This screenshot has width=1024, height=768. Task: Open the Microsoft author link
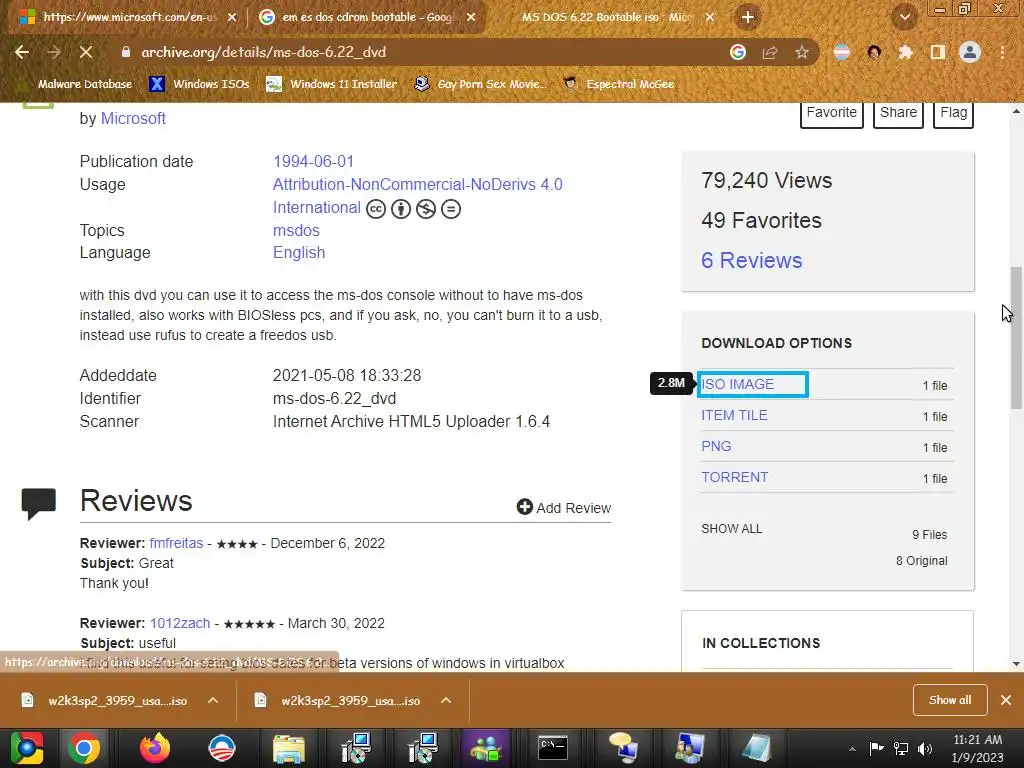coord(133,119)
